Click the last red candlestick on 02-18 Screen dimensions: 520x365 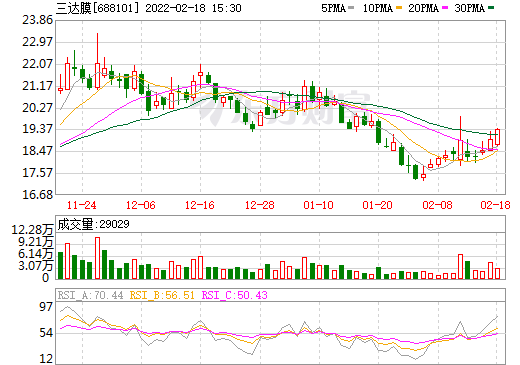click(497, 137)
